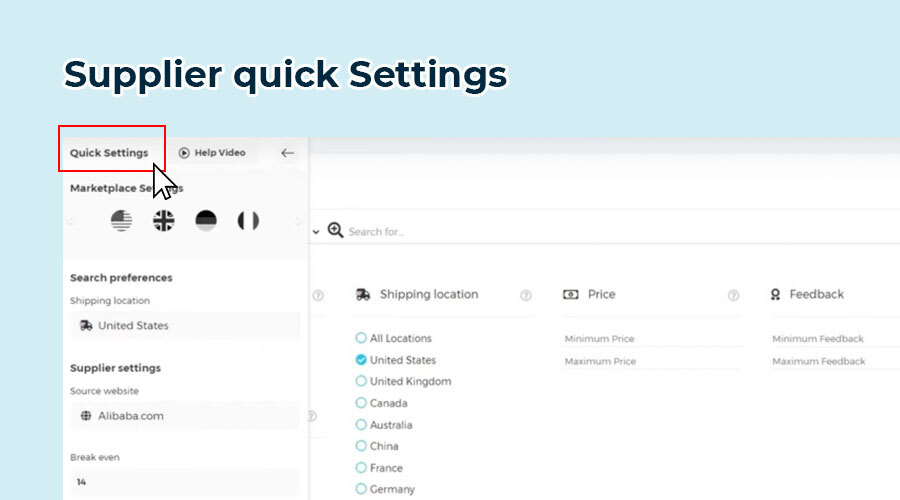This screenshot has height=500, width=900.
Task: Choose the United Kingdom shipping location
Action: pyautogui.click(x=361, y=382)
